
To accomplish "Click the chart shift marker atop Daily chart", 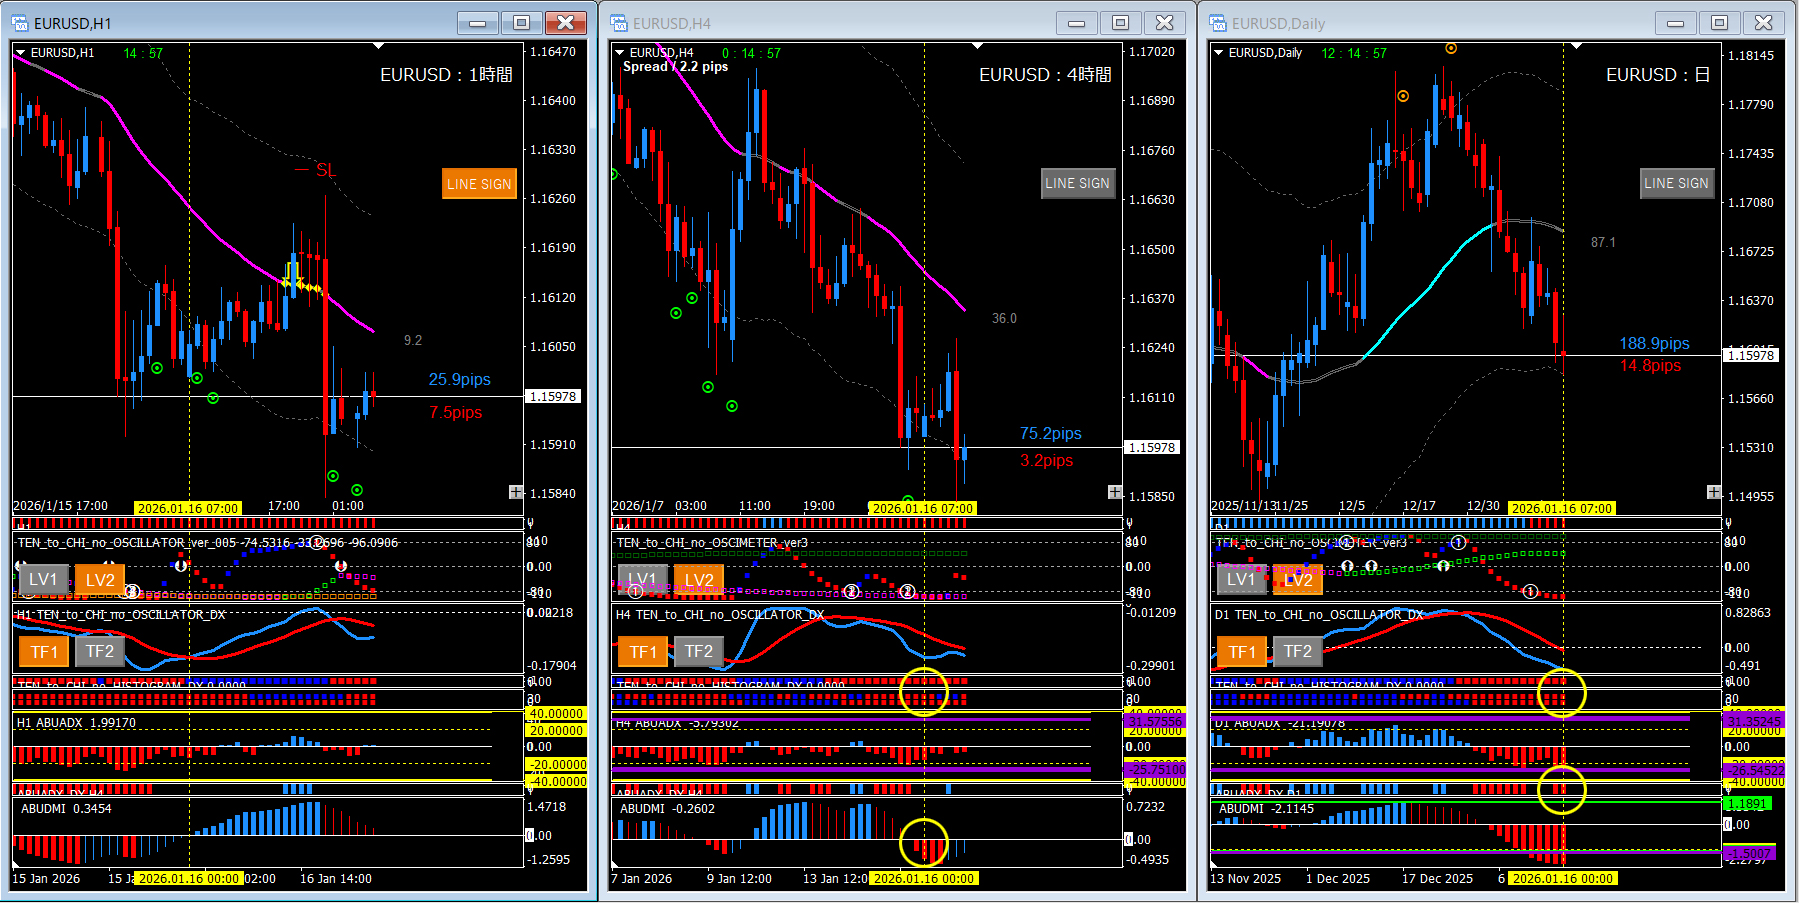I will tap(1576, 46).
